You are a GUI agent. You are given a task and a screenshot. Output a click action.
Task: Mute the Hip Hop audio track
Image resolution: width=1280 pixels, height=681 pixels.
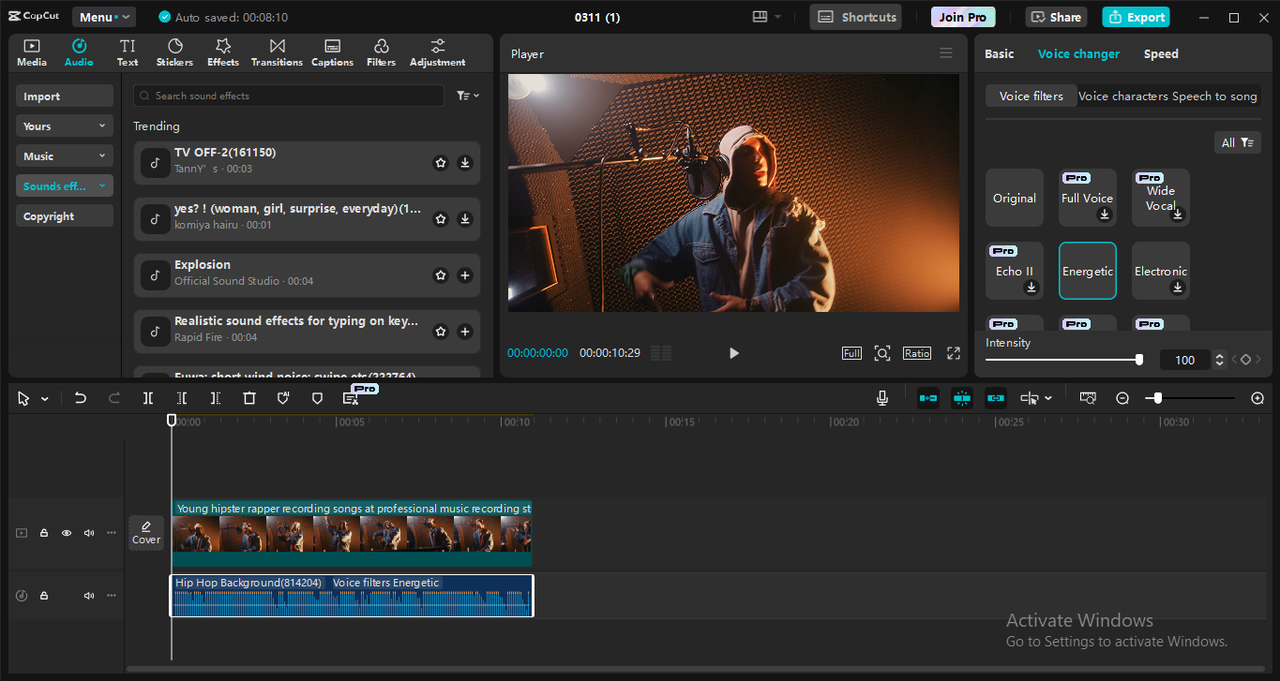pos(89,596)
